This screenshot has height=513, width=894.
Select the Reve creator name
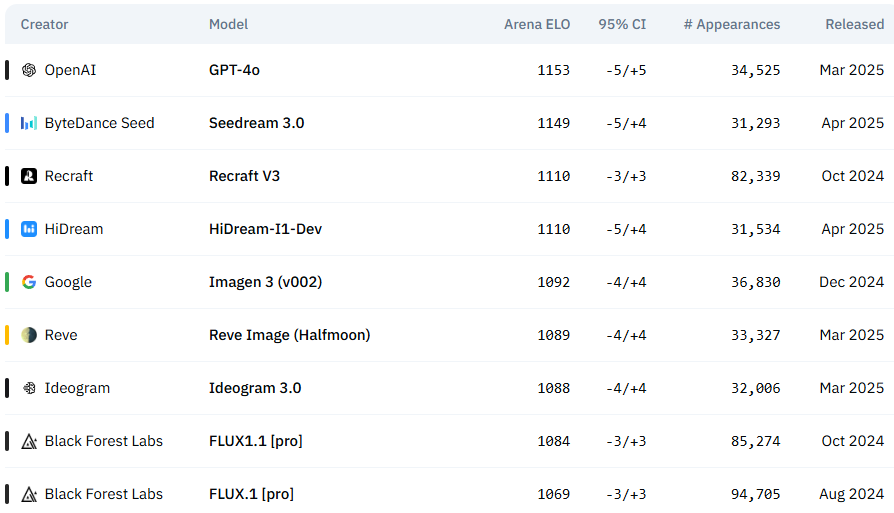pyautogui.click(x=61, y=335)
